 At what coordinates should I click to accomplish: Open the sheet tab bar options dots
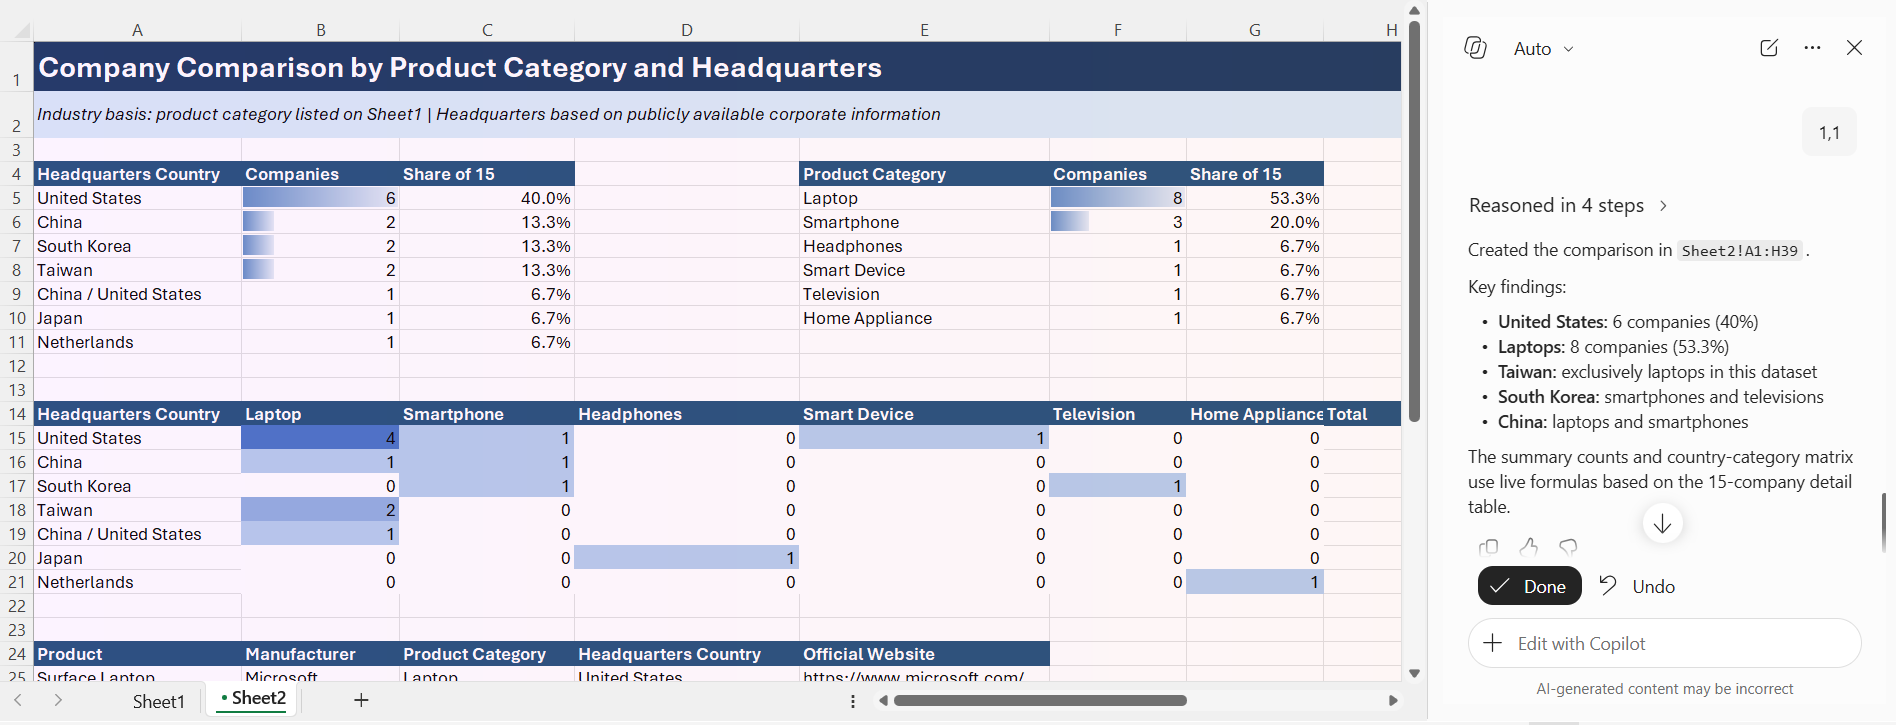tap(852, 701)
